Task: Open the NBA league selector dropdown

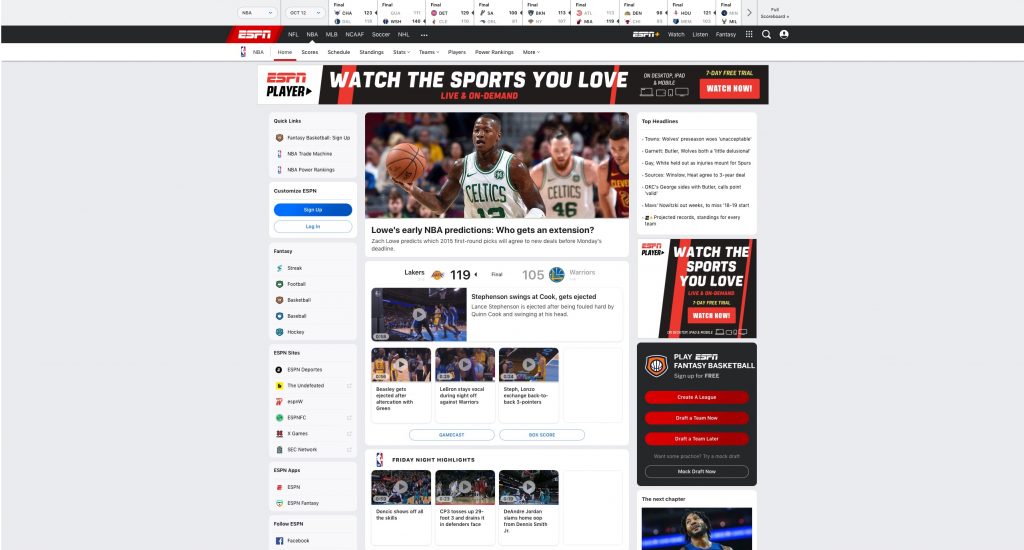Action: pyautogui.click(x=258, y=13)
